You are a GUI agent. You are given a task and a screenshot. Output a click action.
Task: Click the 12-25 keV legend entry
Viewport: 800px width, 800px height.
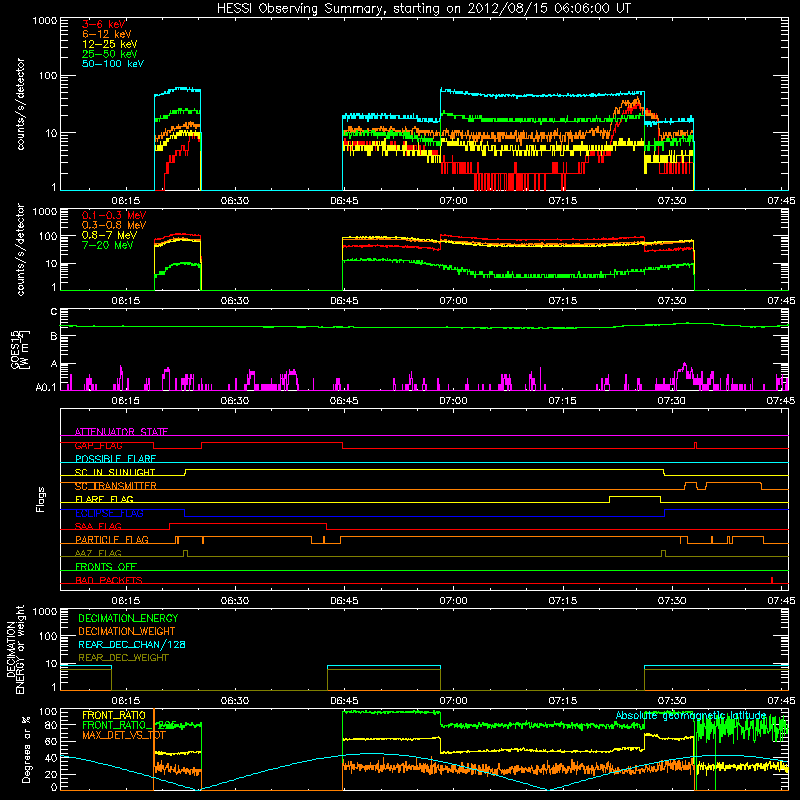(x=110, y=44)
